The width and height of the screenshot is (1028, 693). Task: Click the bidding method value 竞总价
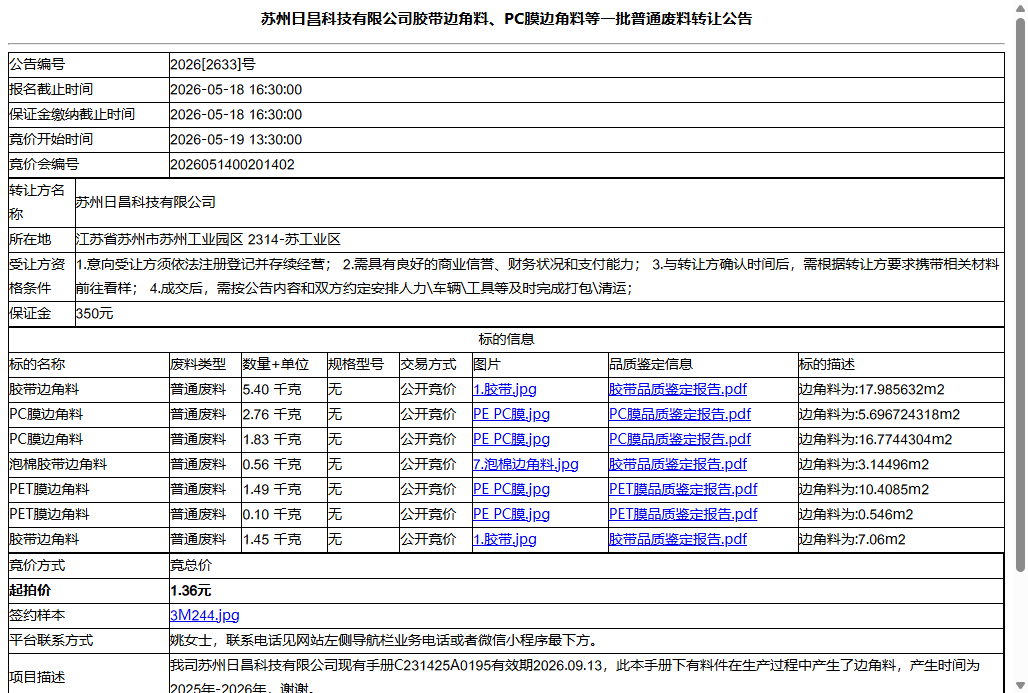pos(191,565)
